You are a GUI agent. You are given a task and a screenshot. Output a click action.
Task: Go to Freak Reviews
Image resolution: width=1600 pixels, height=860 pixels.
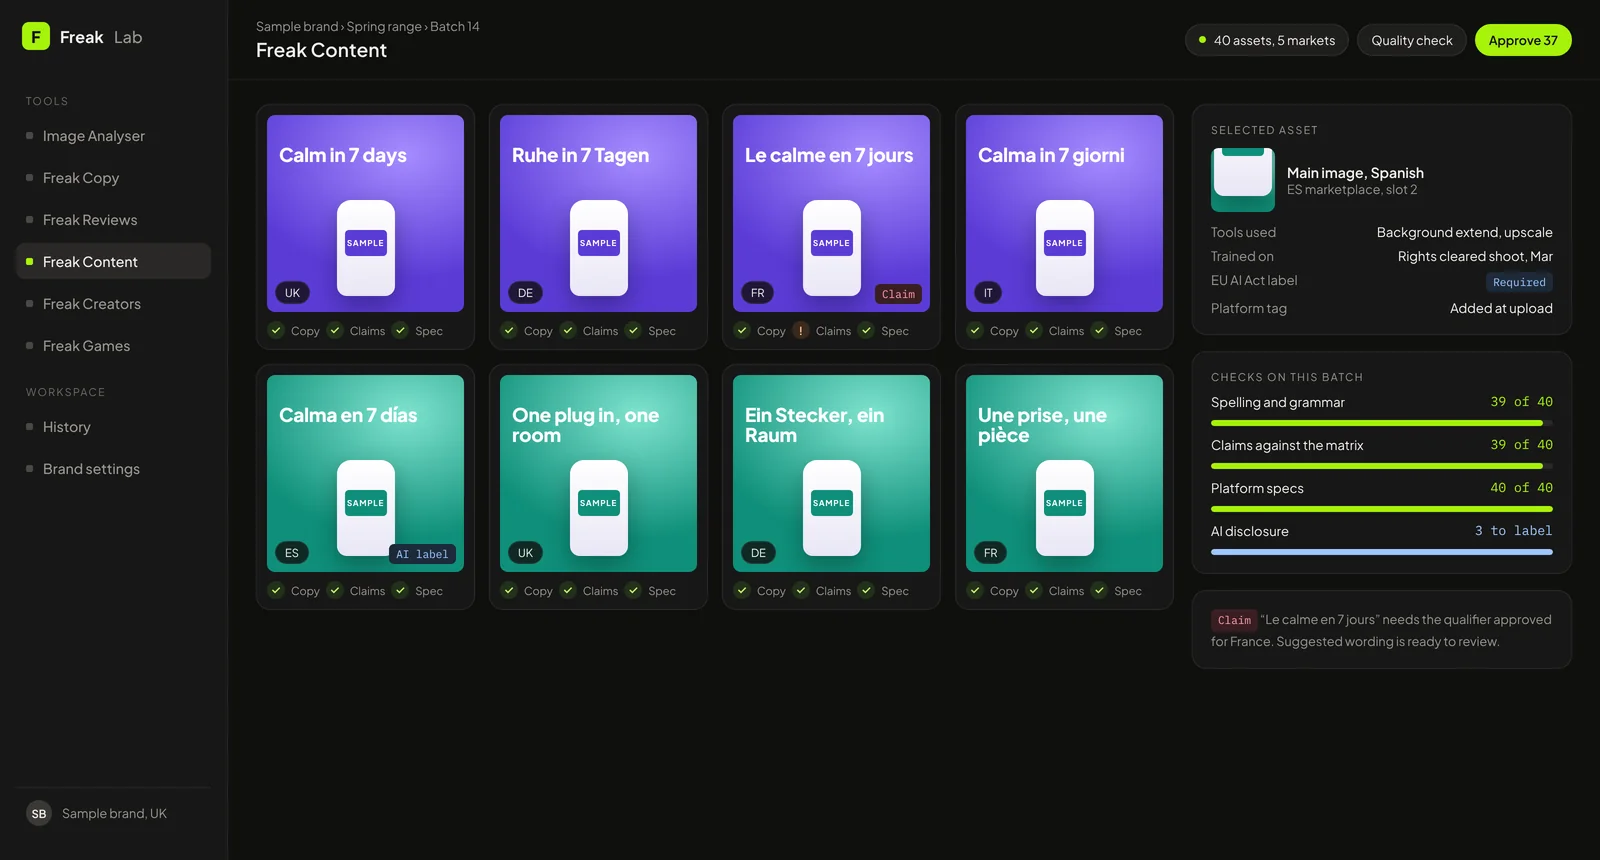tap(113, 220)
